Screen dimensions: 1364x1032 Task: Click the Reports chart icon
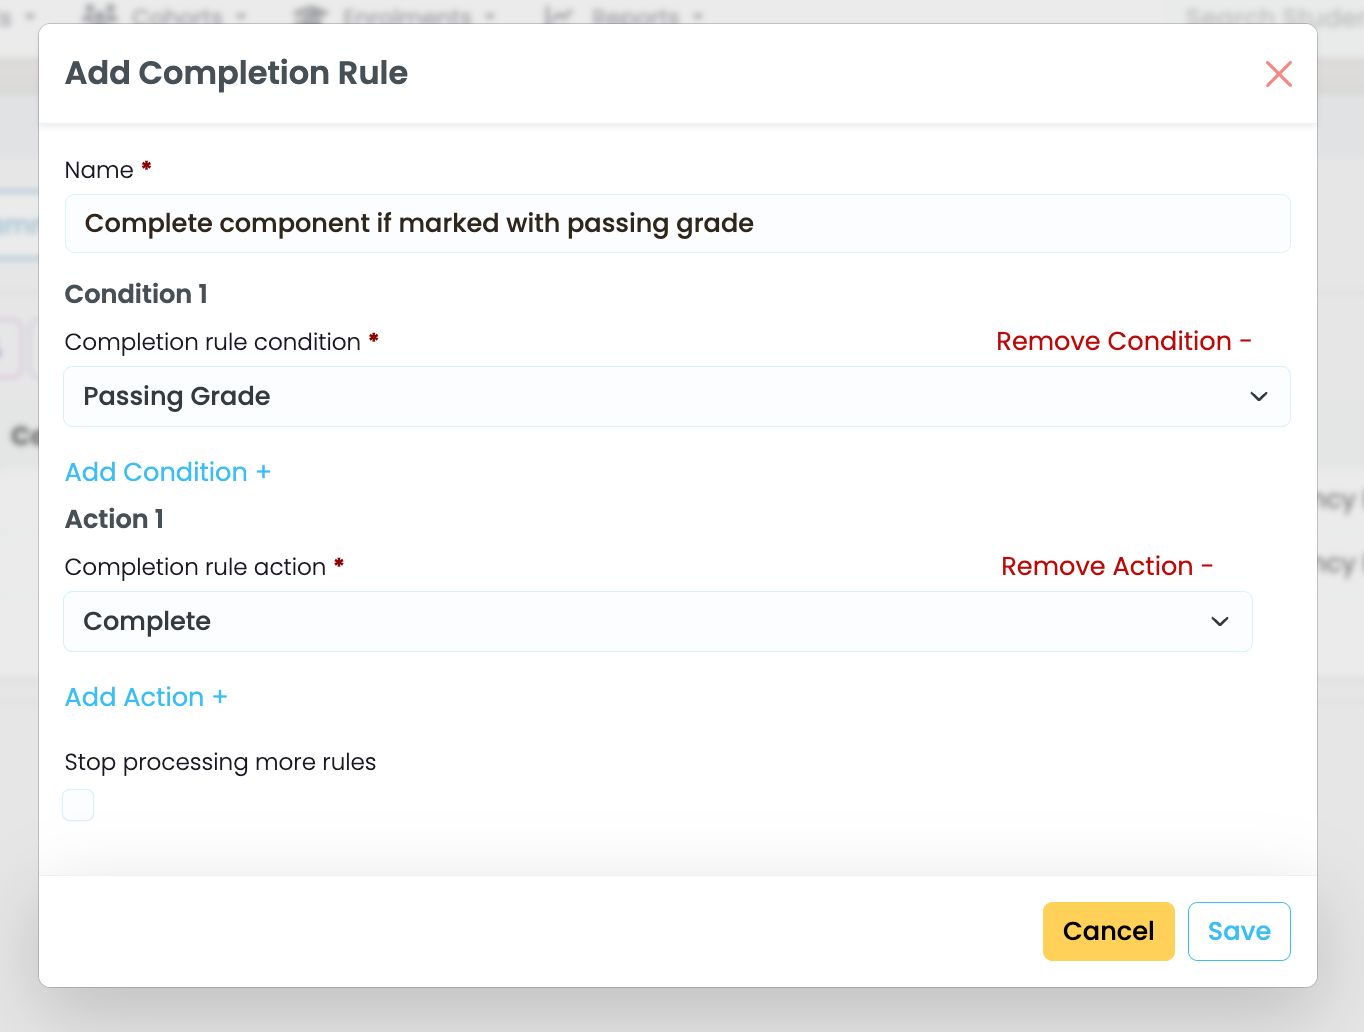tap(557, 14)
